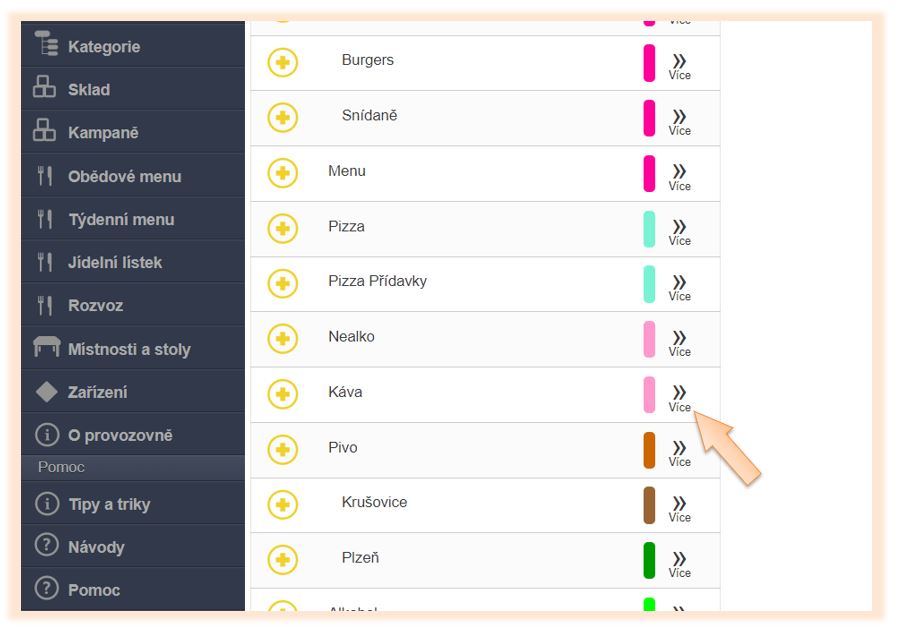
Task: Click the Snídaně category row
Action: click(485, 118)
